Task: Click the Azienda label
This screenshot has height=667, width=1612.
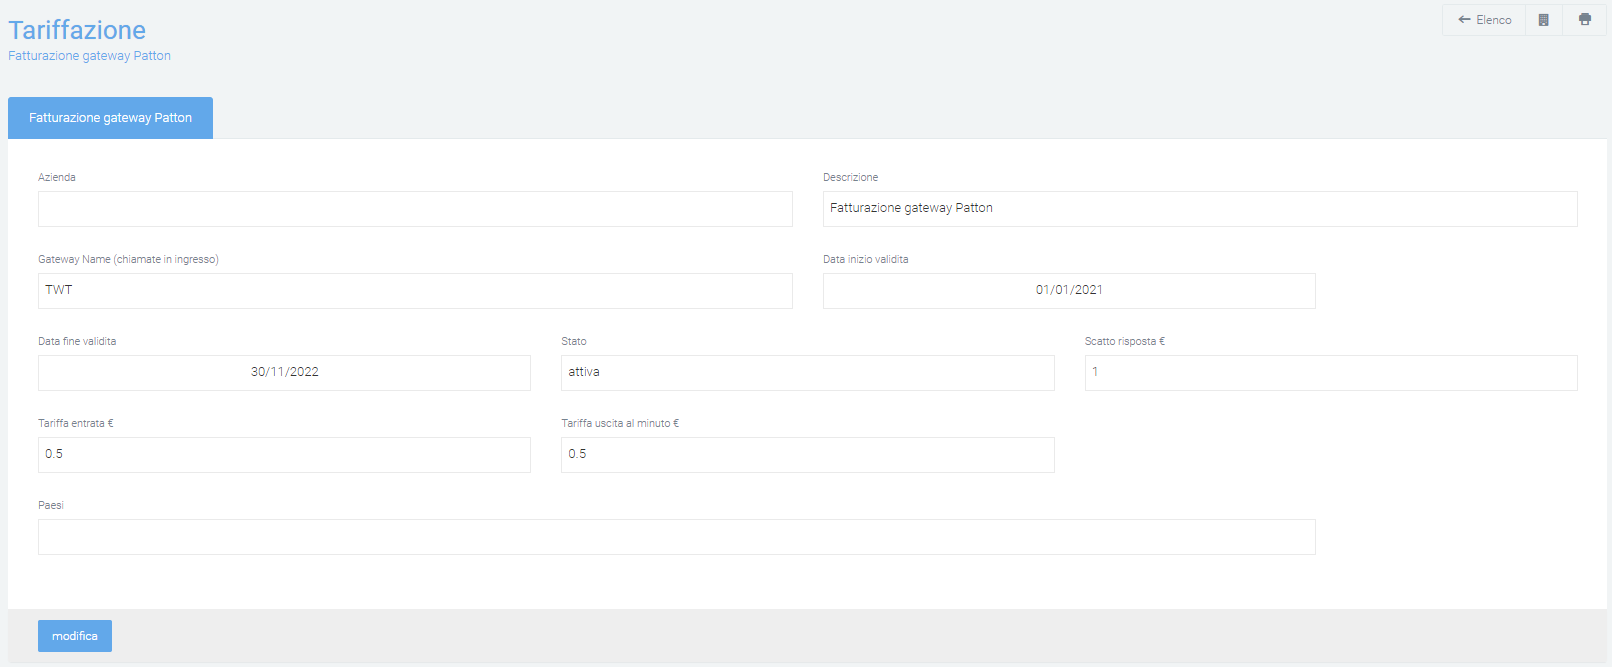Action: [x=57, y=177]
